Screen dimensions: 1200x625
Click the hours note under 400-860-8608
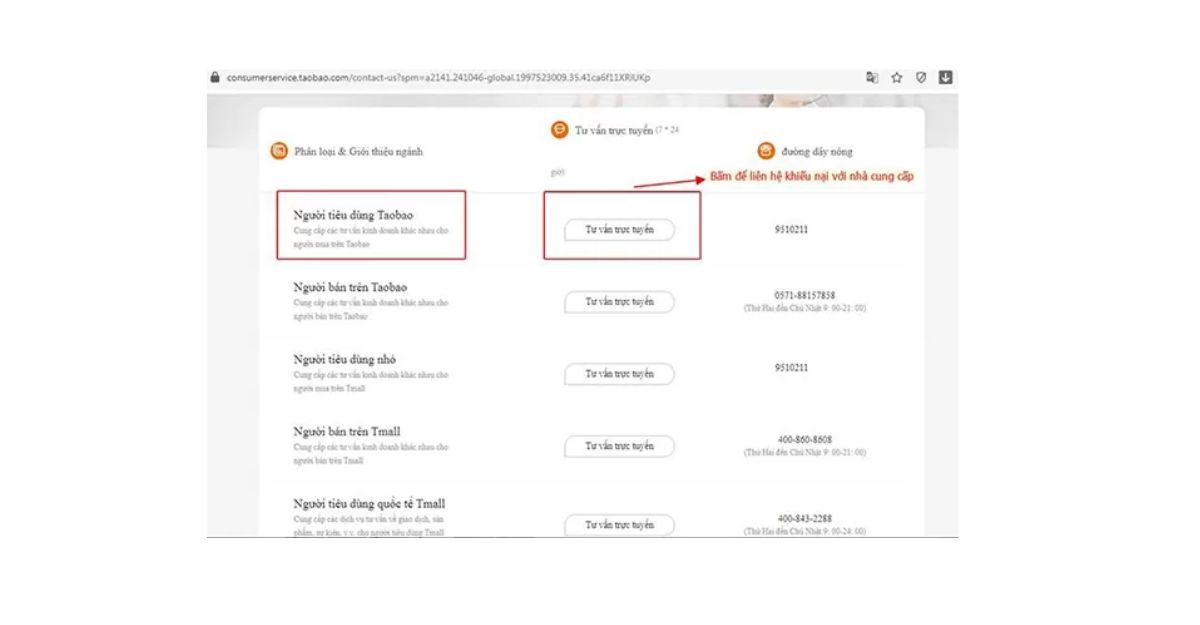pyautogui.click(x=805, y=452)
